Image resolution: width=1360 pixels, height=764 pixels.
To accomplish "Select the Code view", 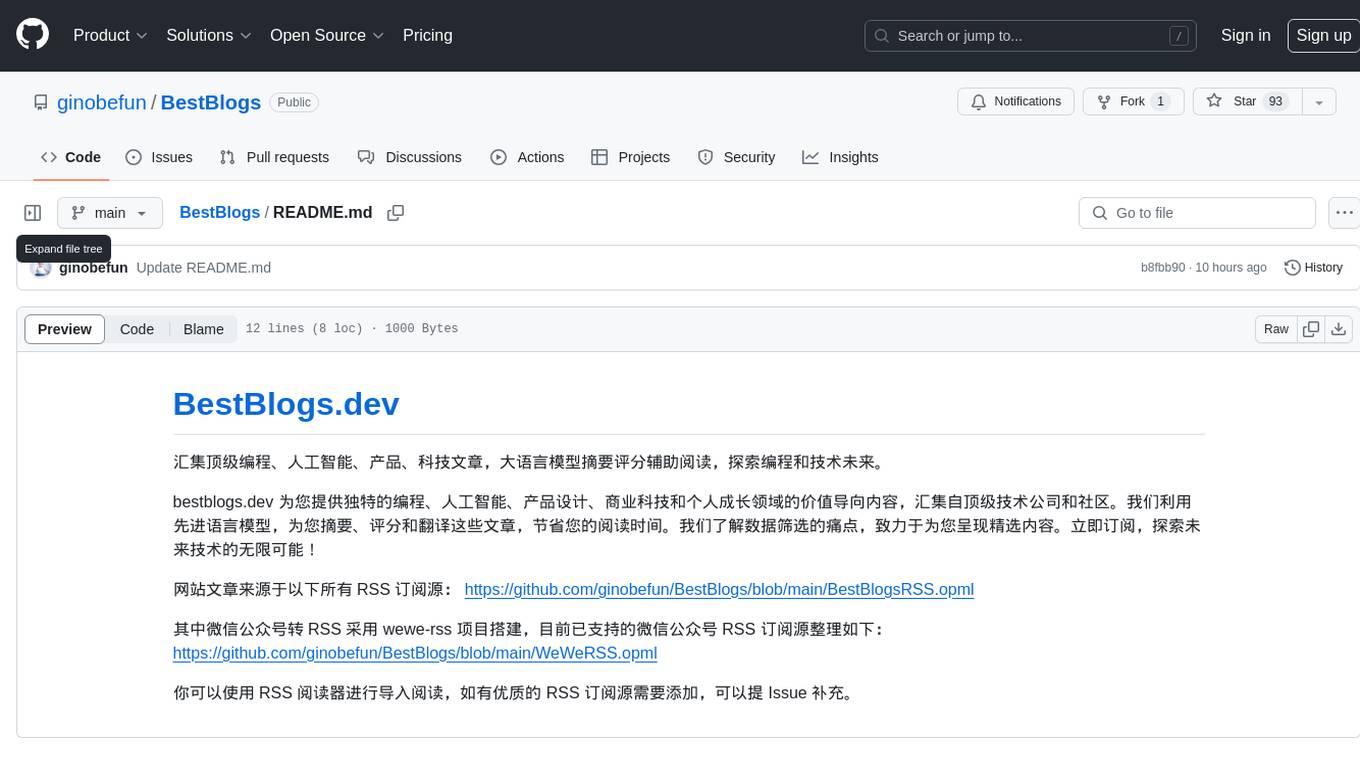I will pyautogui.click(x=137, y=329).
